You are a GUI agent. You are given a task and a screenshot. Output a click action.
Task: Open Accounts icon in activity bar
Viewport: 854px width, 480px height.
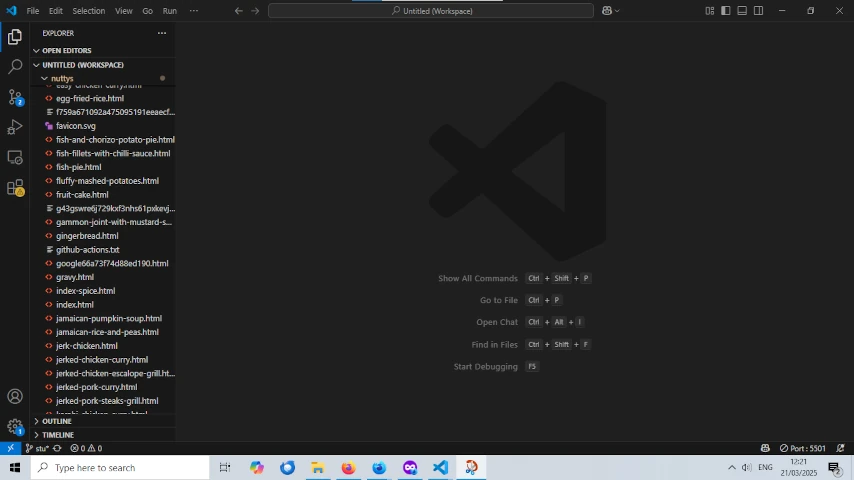click(x=15, y=396)
